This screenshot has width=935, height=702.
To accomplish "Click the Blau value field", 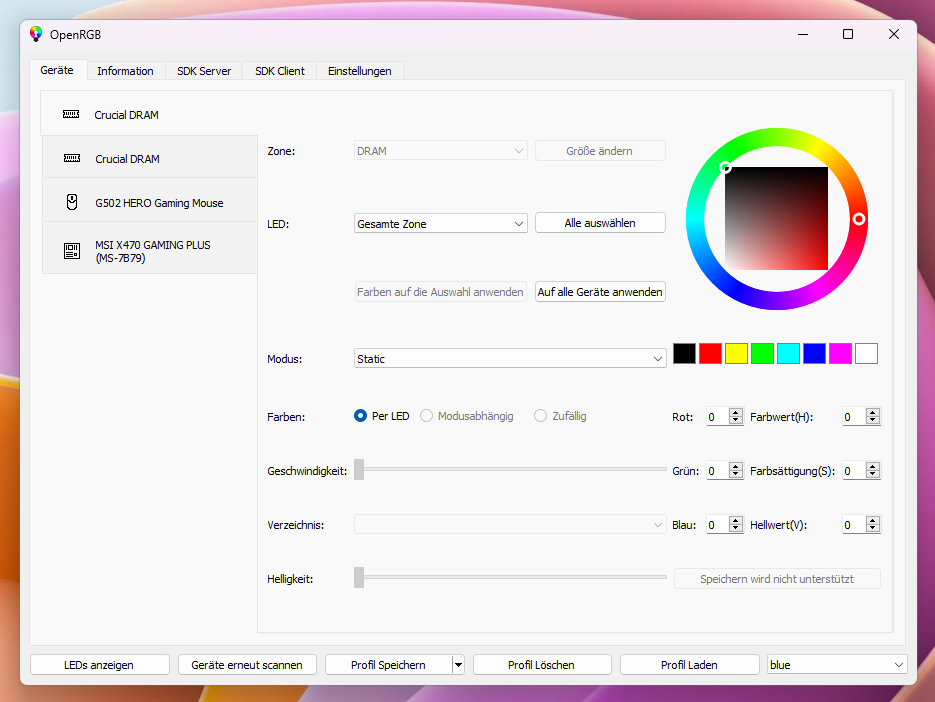I will pos(717,525).
